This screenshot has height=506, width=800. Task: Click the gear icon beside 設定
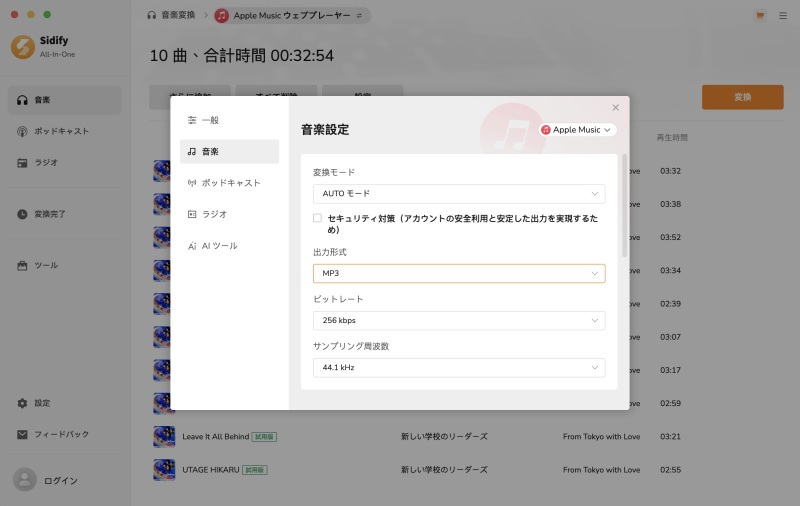[22, 403]
